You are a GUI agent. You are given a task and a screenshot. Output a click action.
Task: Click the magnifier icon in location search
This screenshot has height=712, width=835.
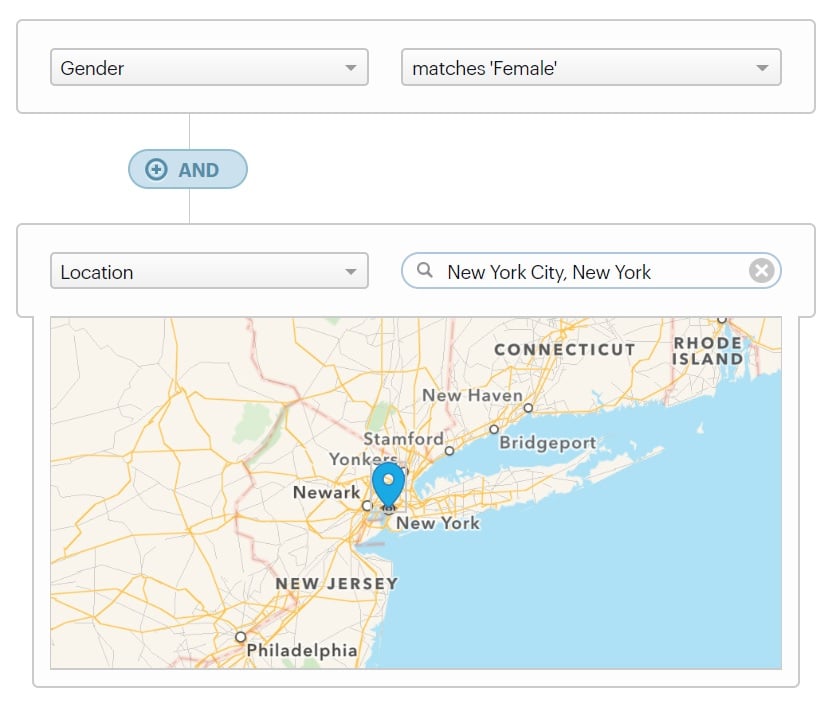coord(425,271)
